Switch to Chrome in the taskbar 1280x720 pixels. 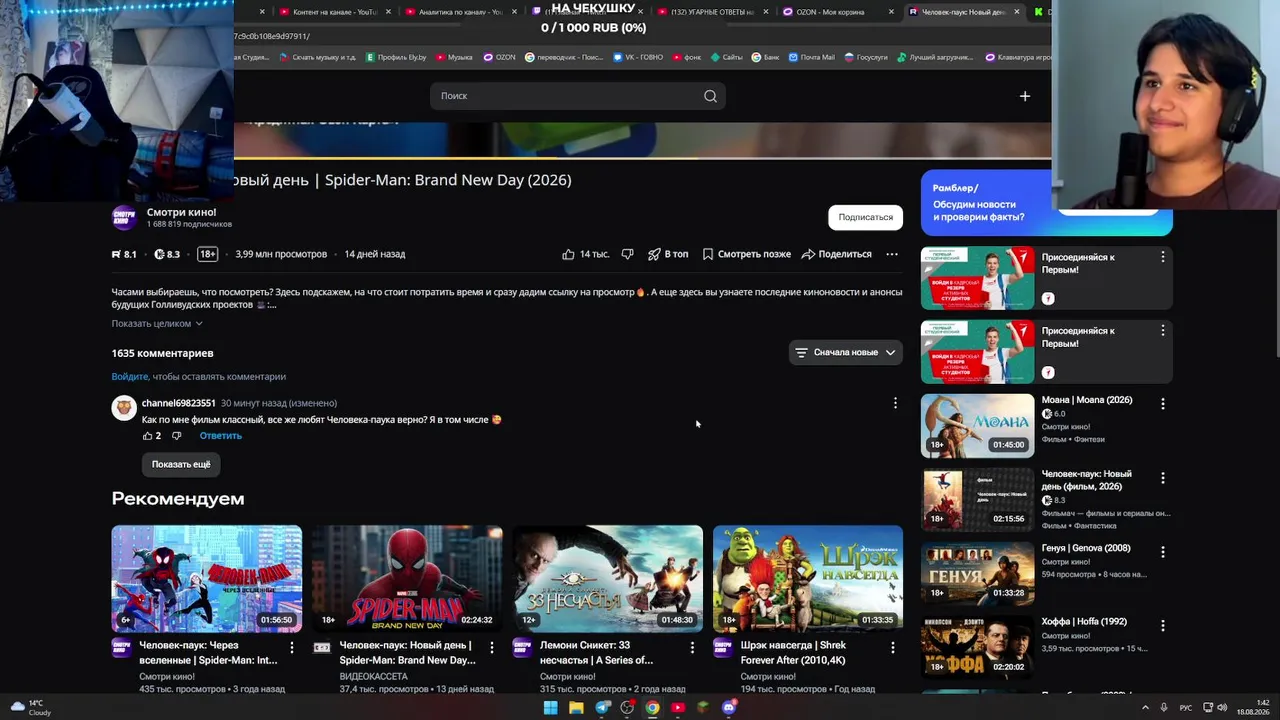click(x=652, y=708)
